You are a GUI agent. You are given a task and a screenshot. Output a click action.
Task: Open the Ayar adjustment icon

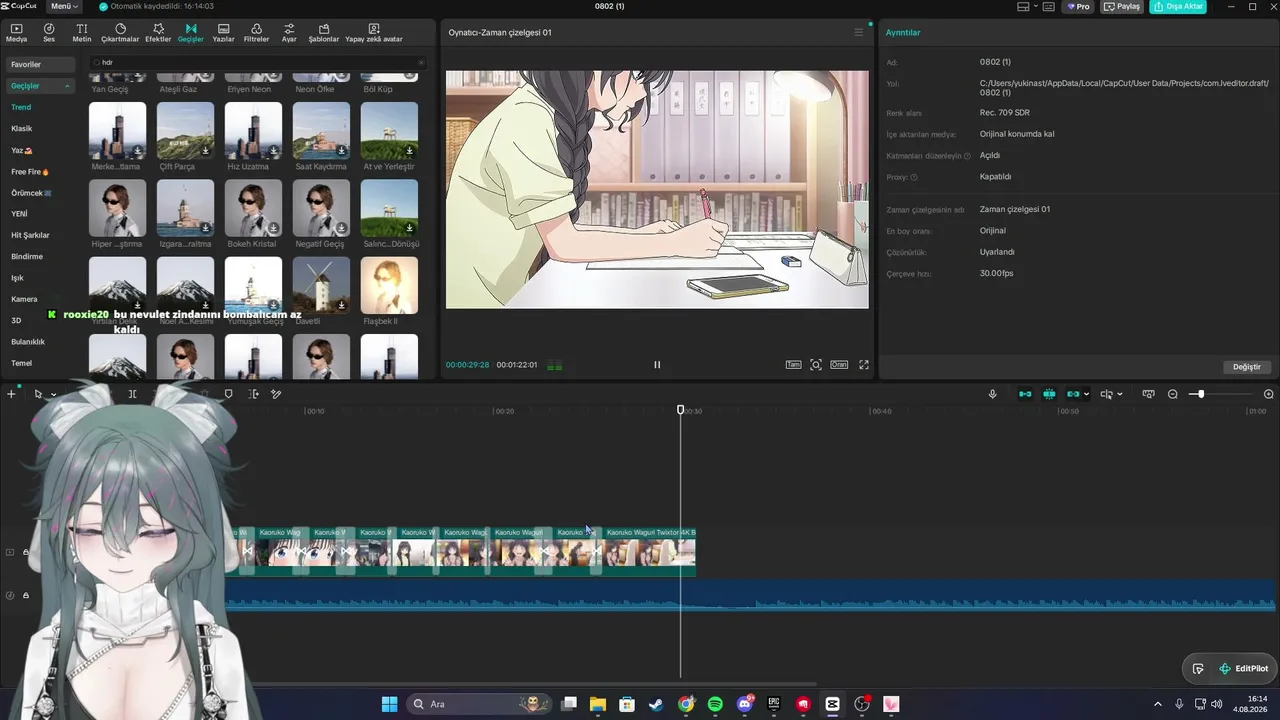289,33
